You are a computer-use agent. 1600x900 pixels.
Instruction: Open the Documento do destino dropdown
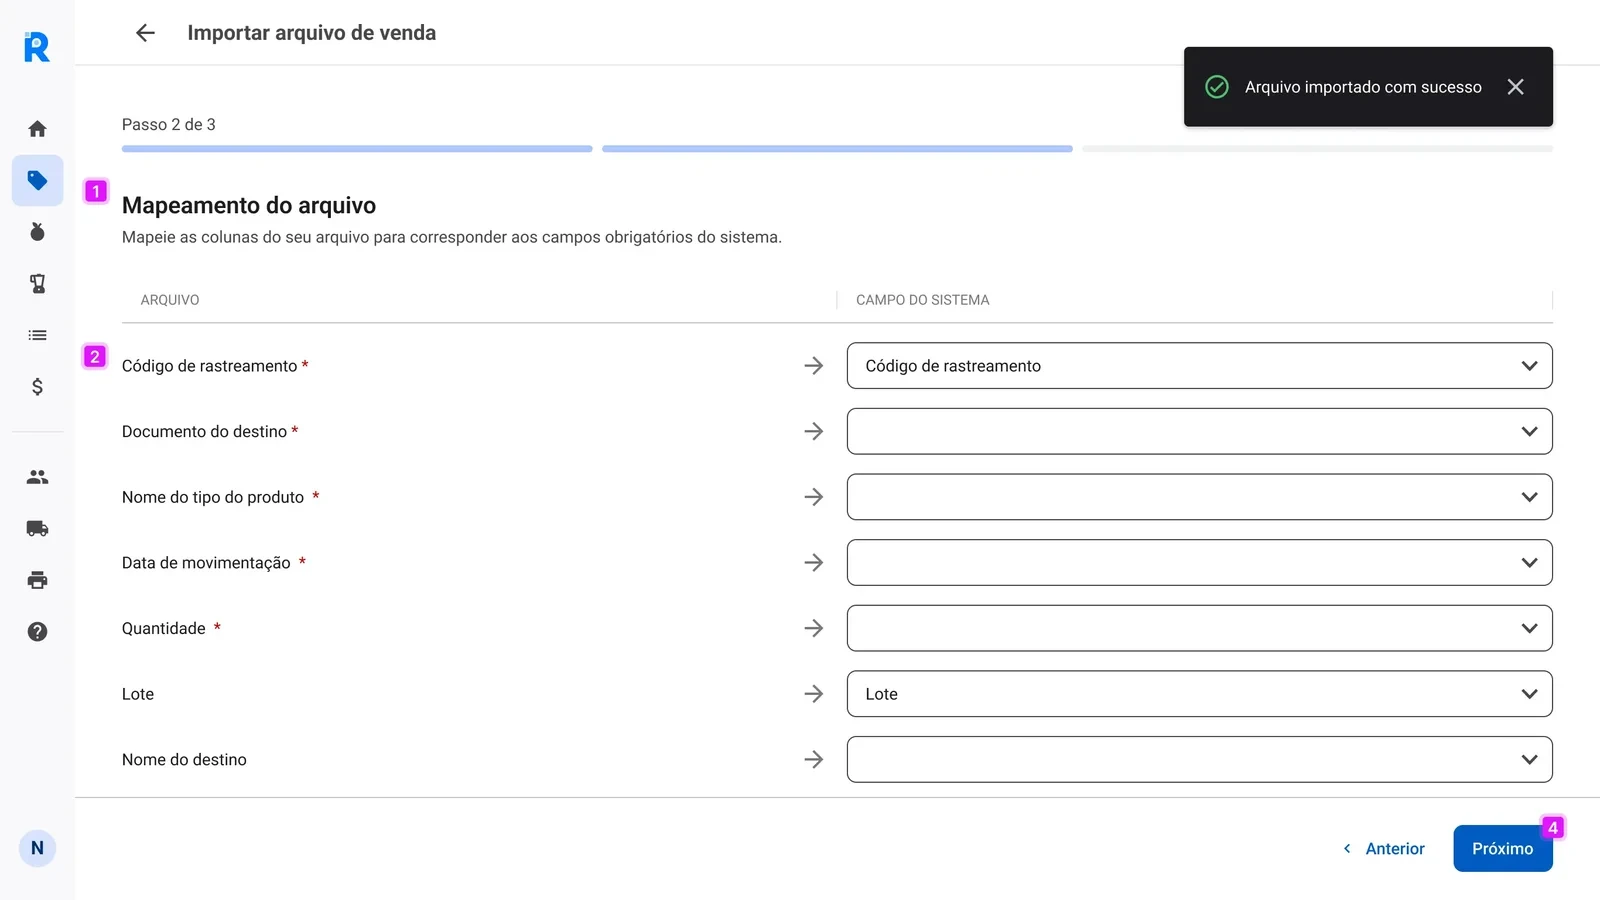(x=1198, y=432)
